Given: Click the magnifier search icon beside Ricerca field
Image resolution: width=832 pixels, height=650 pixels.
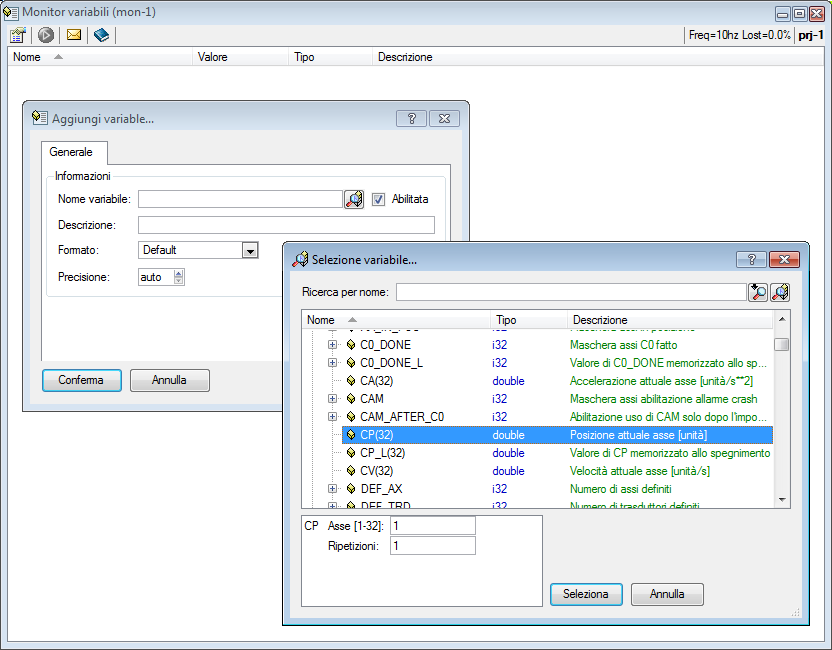Looking at the screenshot, I should tap(758, 292).
